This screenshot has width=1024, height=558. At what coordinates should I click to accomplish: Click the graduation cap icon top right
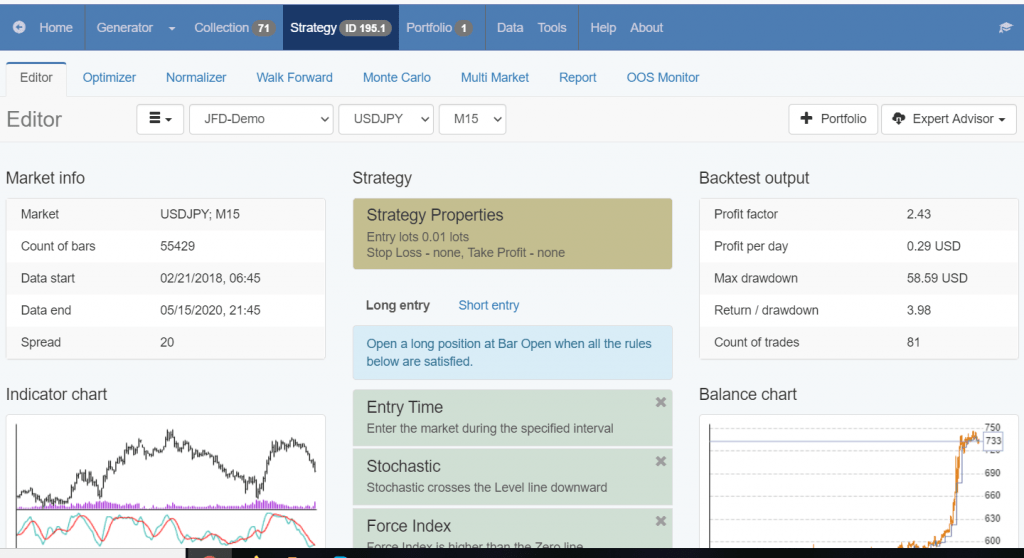[x=1005, y=28]
